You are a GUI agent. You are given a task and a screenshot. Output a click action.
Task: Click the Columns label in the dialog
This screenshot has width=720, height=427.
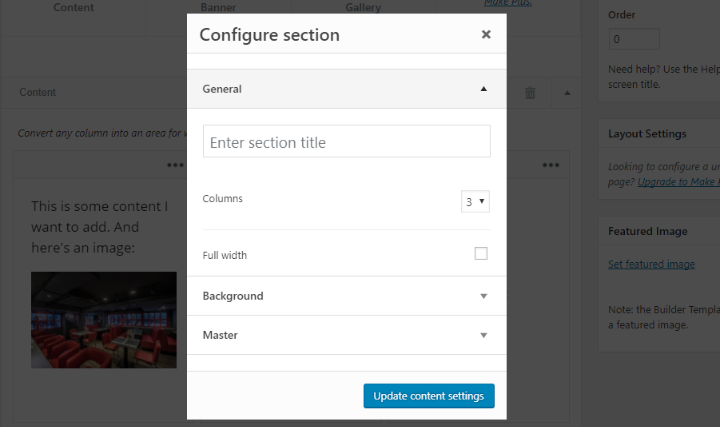222,199
